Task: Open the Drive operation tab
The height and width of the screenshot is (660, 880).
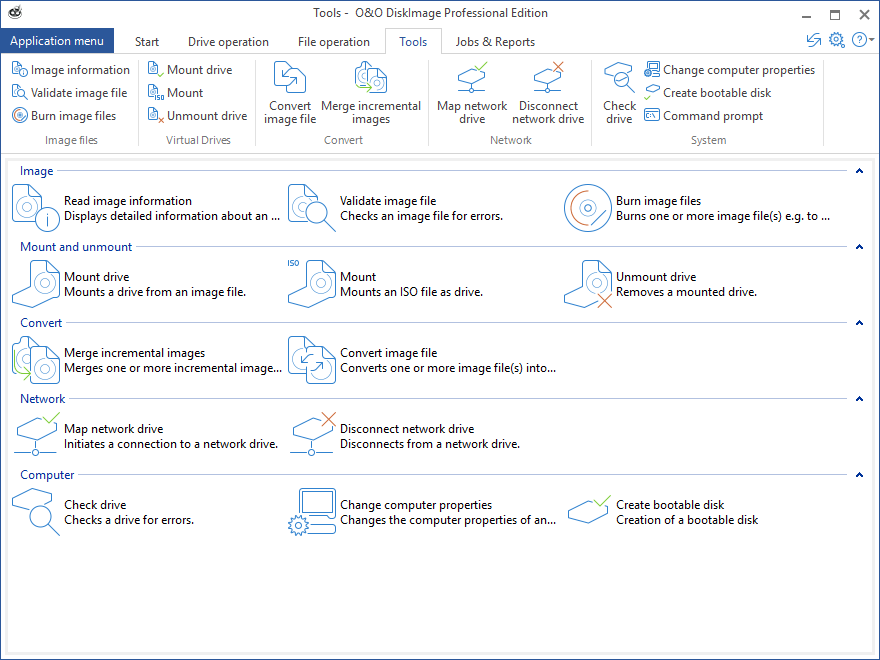Action: tap(228, 42)
